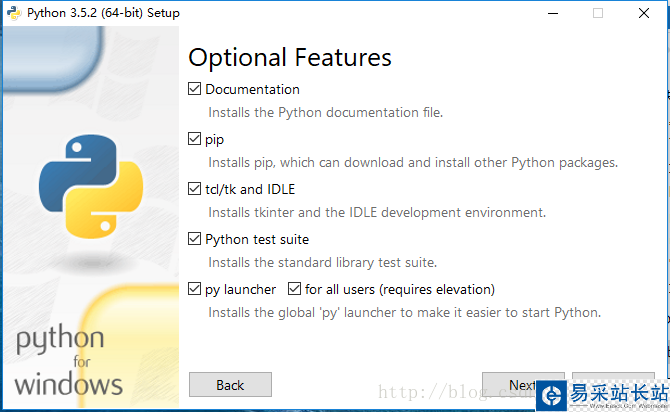This screenshot has height=412, width=670.
Task: Minimize the Python Setup window
Action: pos(551,13)
